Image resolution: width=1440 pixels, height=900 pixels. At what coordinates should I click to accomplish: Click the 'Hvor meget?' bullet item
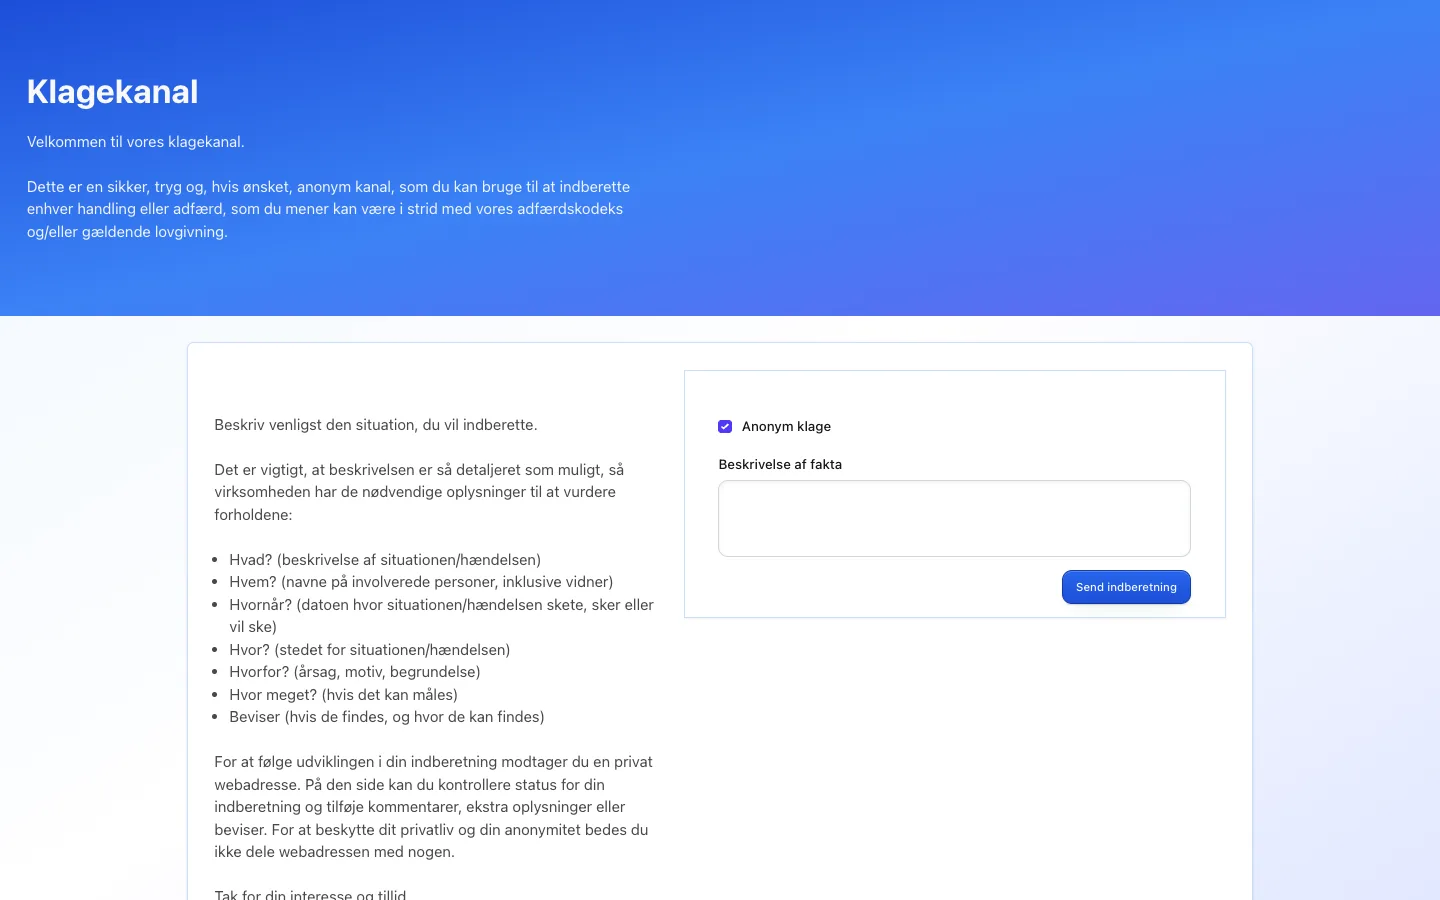tap(343, 695)
